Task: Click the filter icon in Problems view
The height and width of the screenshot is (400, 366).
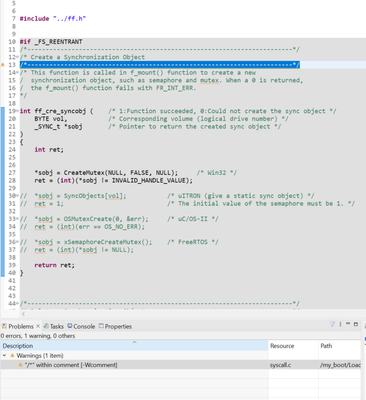Action: 332,324
